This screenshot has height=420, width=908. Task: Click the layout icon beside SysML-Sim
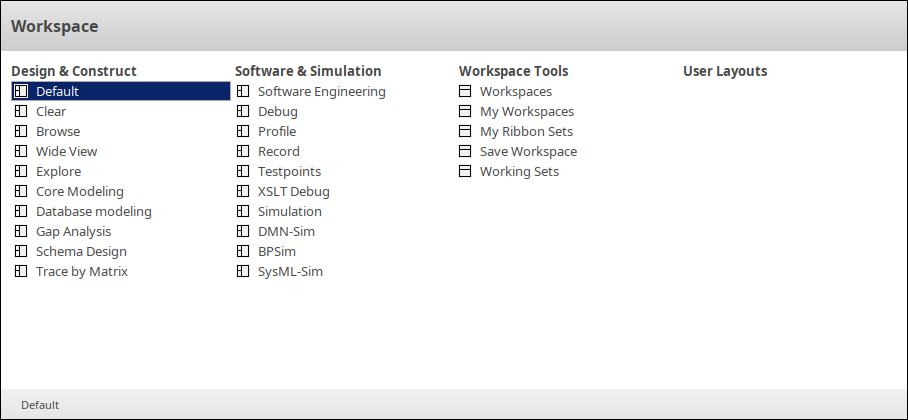tap(243, 272)
